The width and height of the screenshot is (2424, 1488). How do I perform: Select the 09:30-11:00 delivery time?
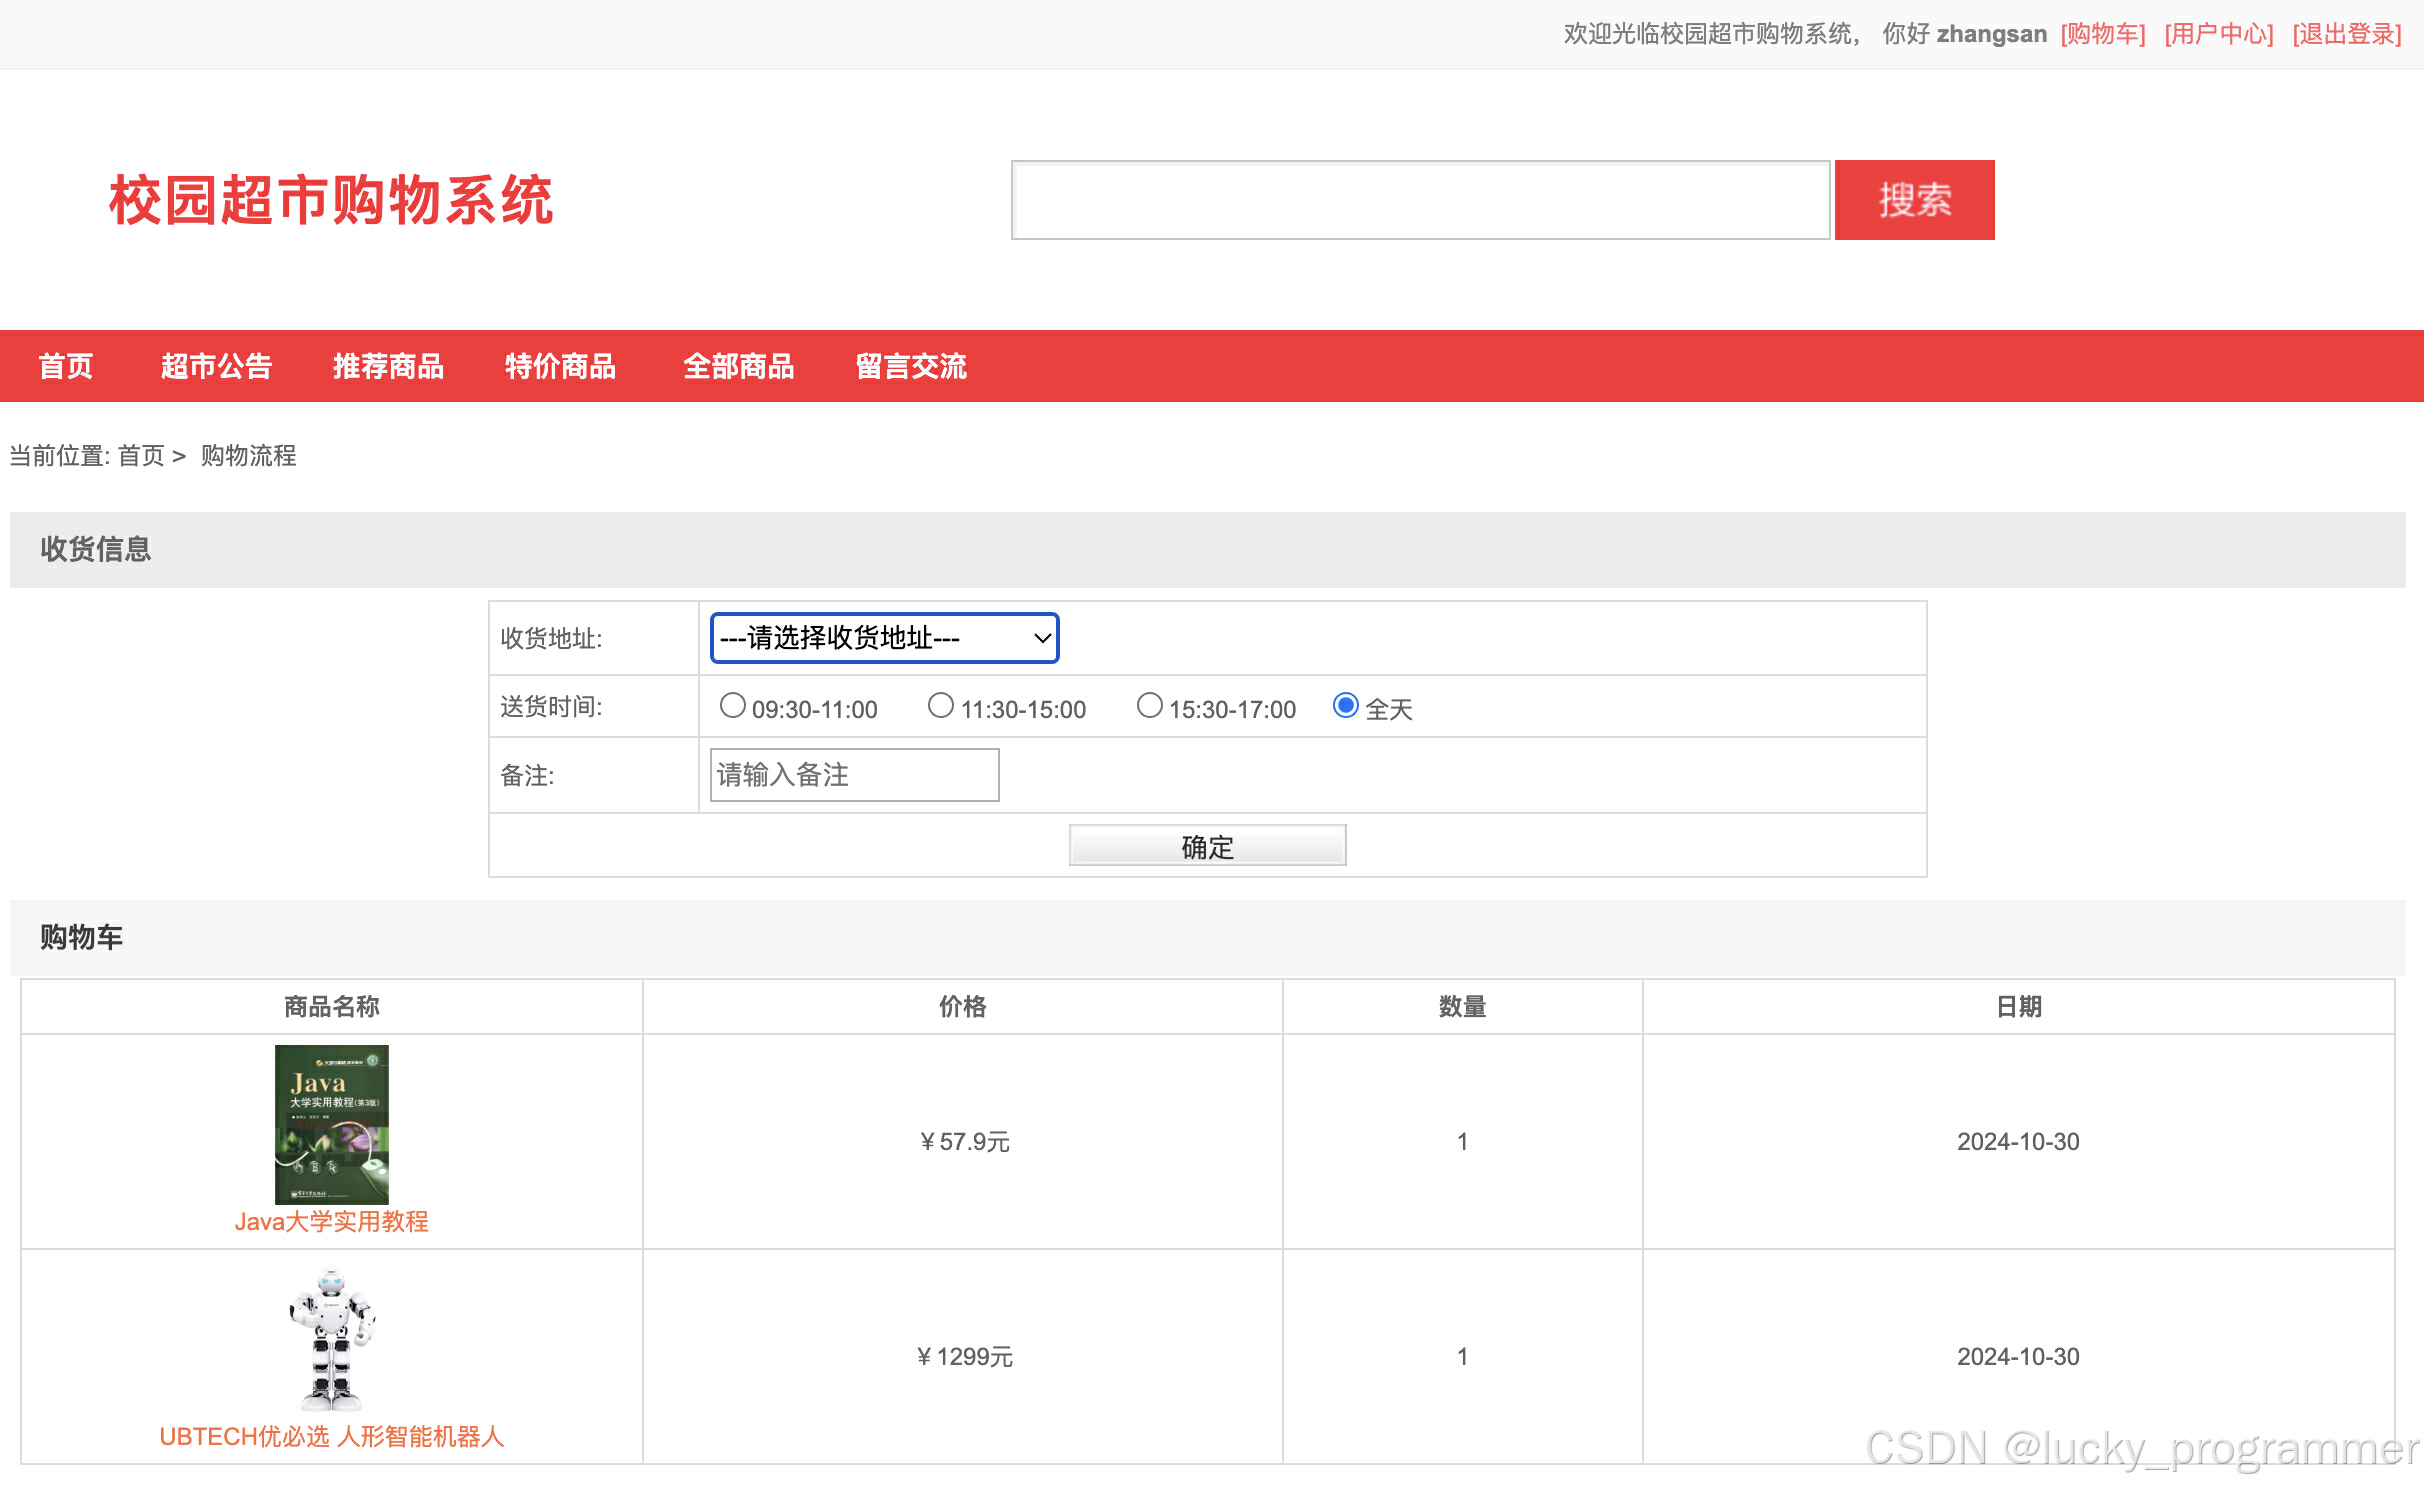point(733,706)
